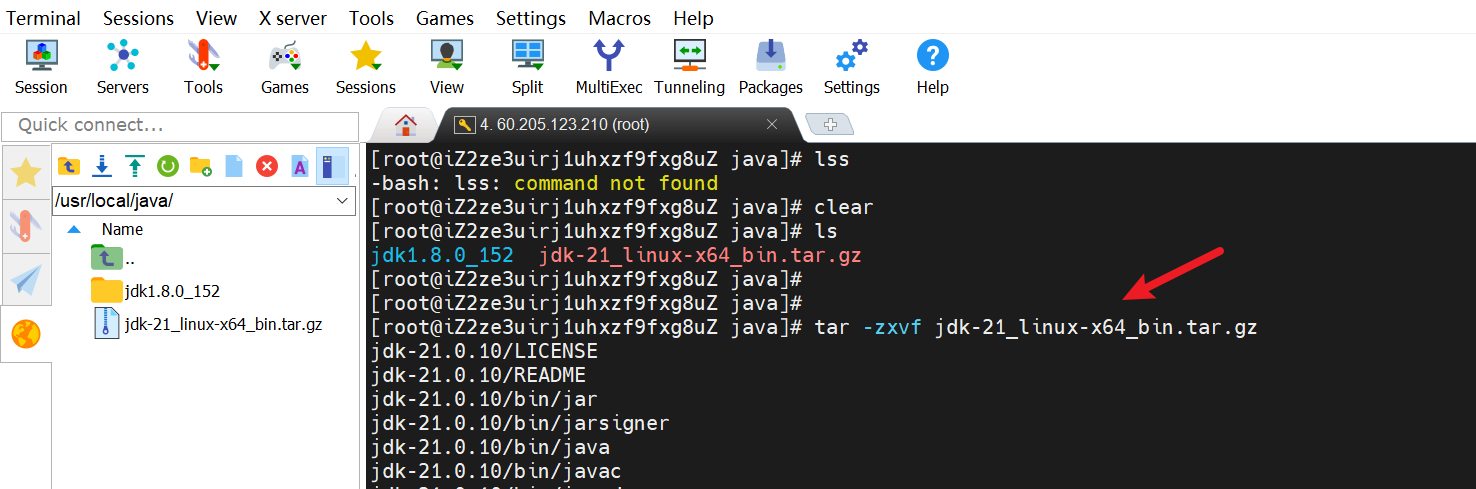Screen dimensions: 1476x489
Task: Refresh the SFTP folder listing
Action: point(167,166)
